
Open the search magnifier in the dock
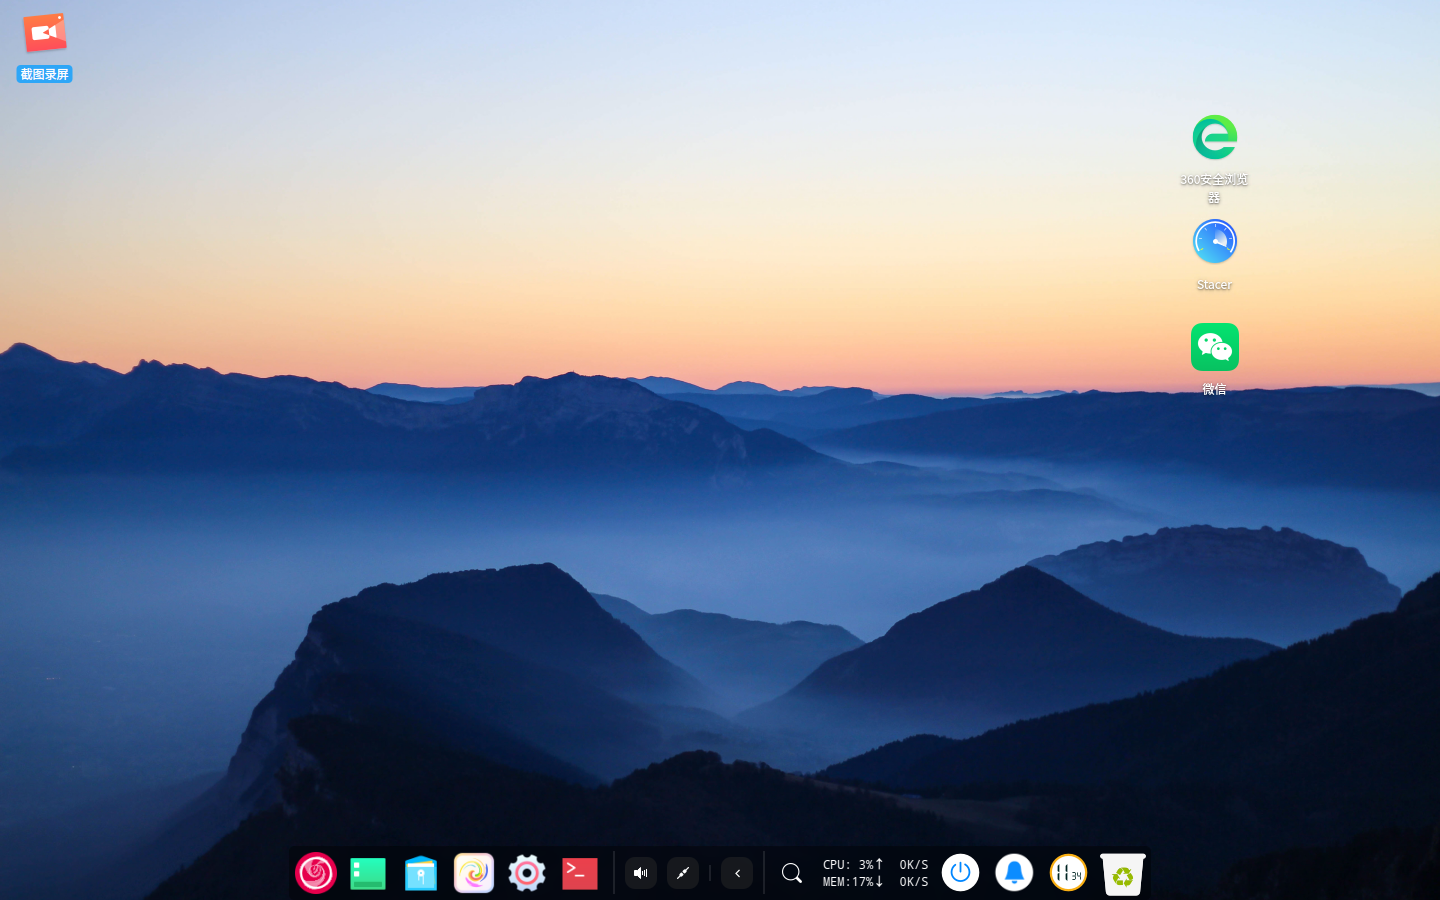pyautogui.click(x=791, y=873)
